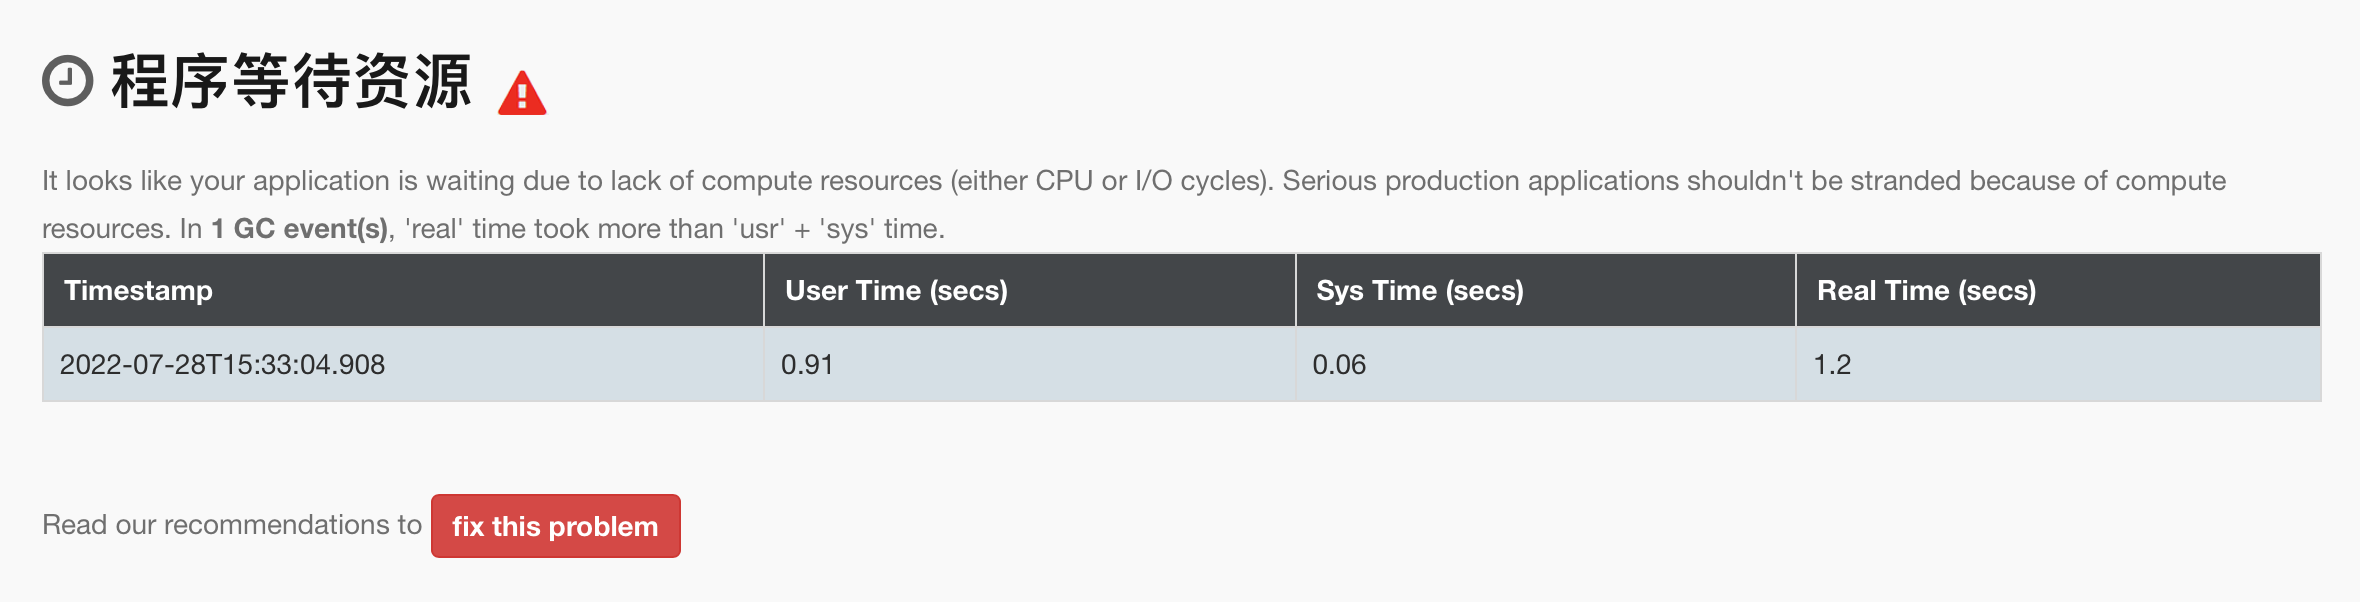The width and height of the screenshot is (2360, 602).
Task: Click the Real Time (secs) column header
Action: click(x=2058, y=290)
